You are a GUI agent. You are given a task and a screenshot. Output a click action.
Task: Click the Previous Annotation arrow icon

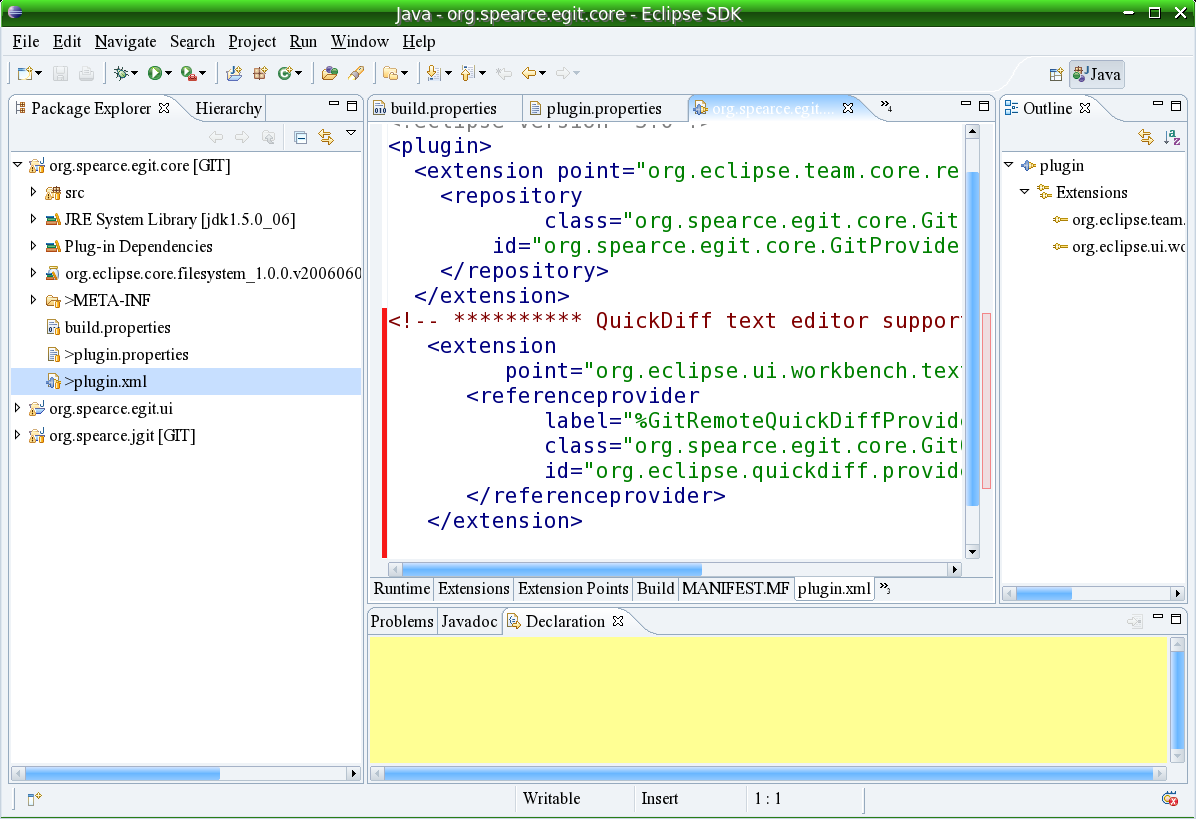(468, 73)
